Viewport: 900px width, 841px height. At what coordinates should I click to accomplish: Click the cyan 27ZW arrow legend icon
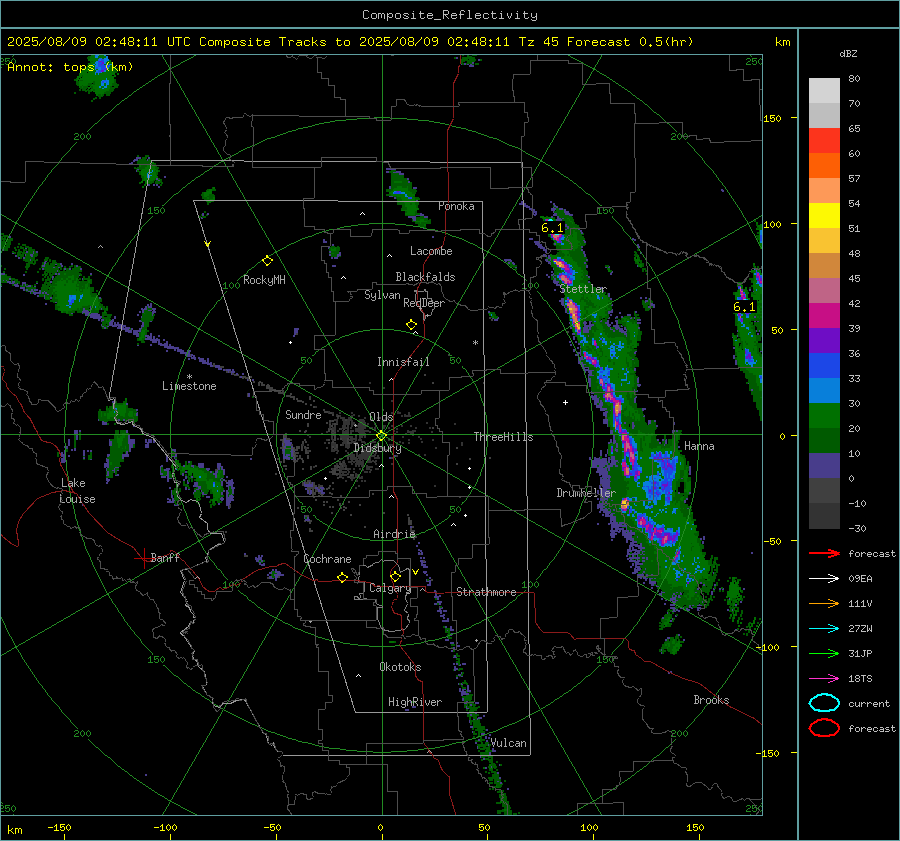824,629
